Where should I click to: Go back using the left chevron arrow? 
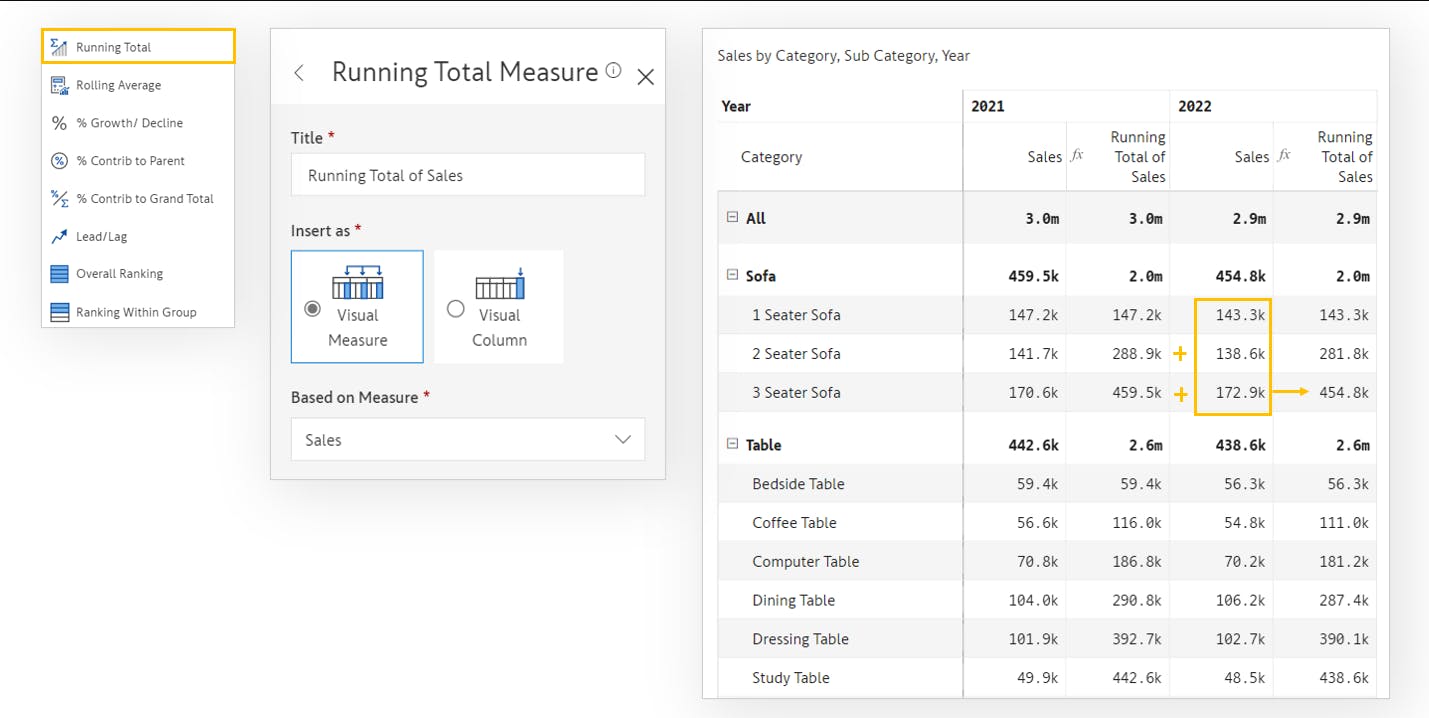click(x=299, y=73)
